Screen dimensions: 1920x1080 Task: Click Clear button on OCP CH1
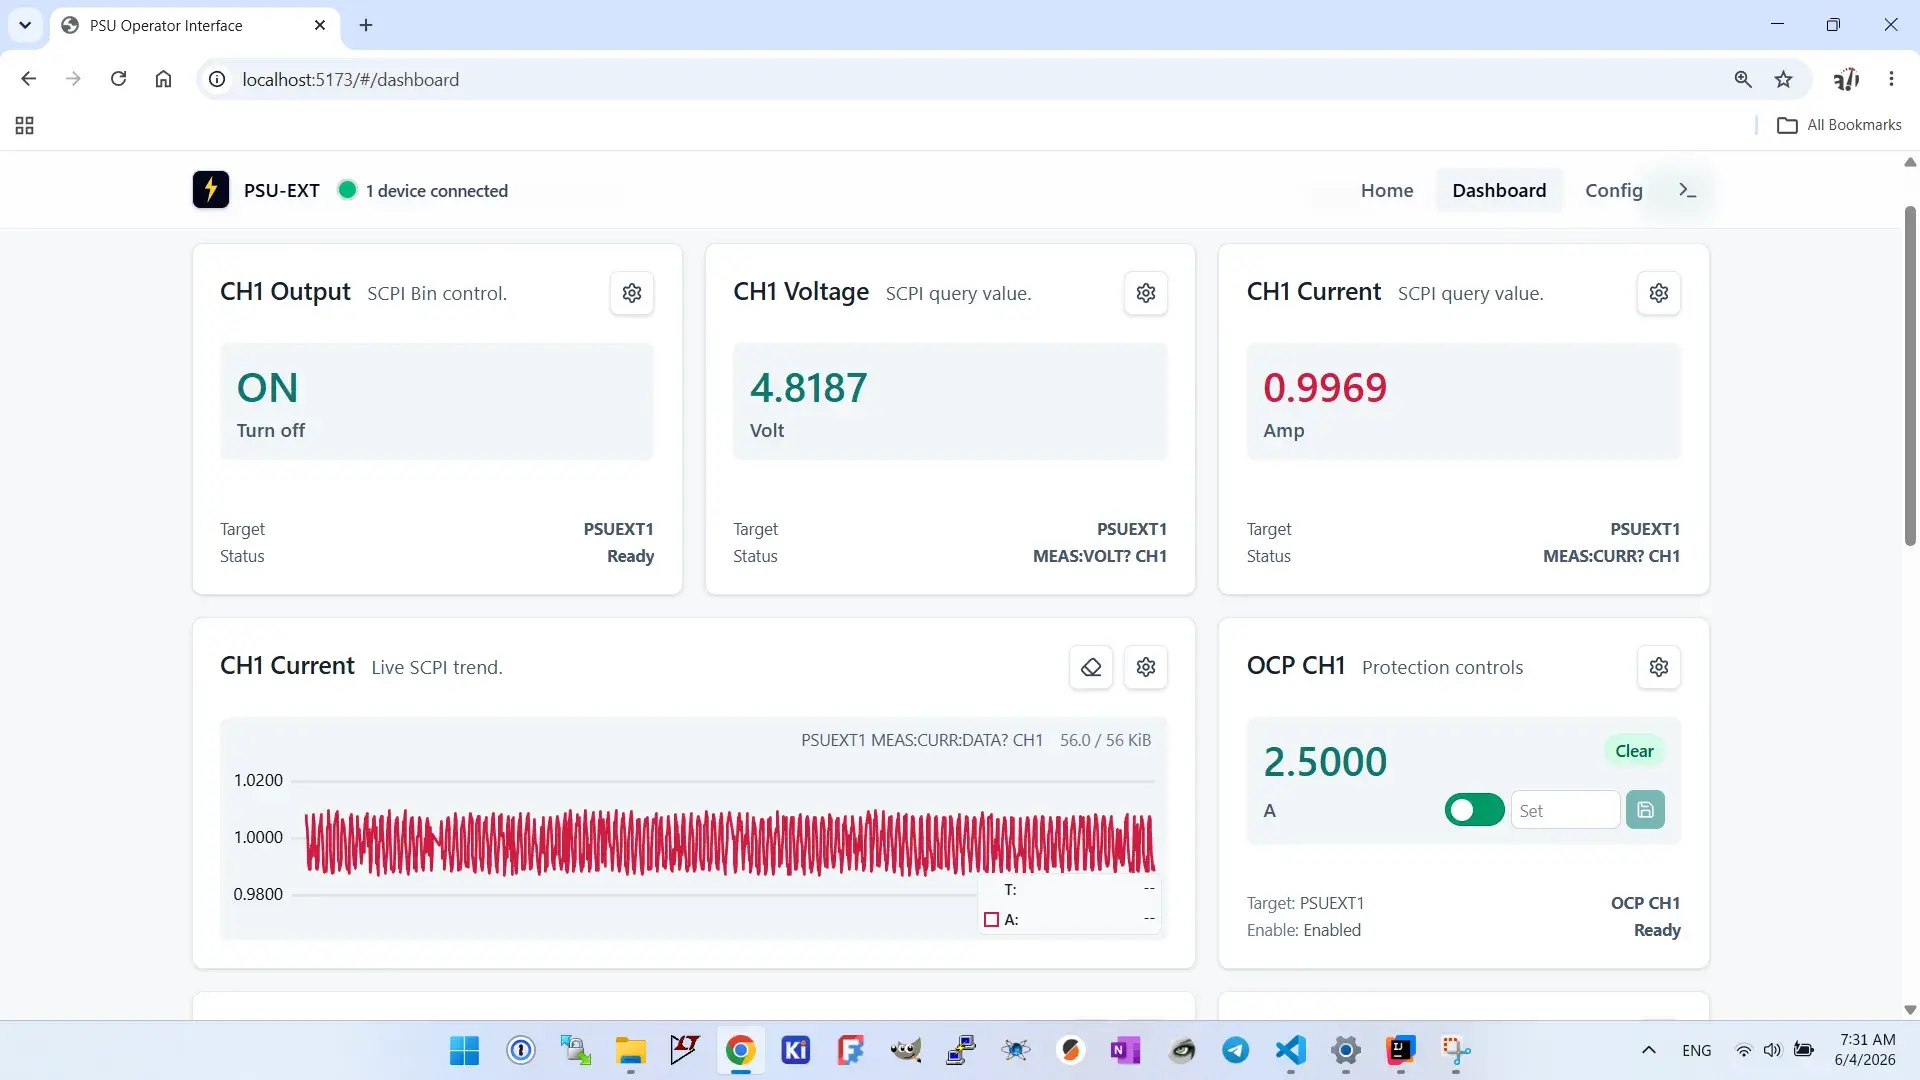coord(1634,751)
